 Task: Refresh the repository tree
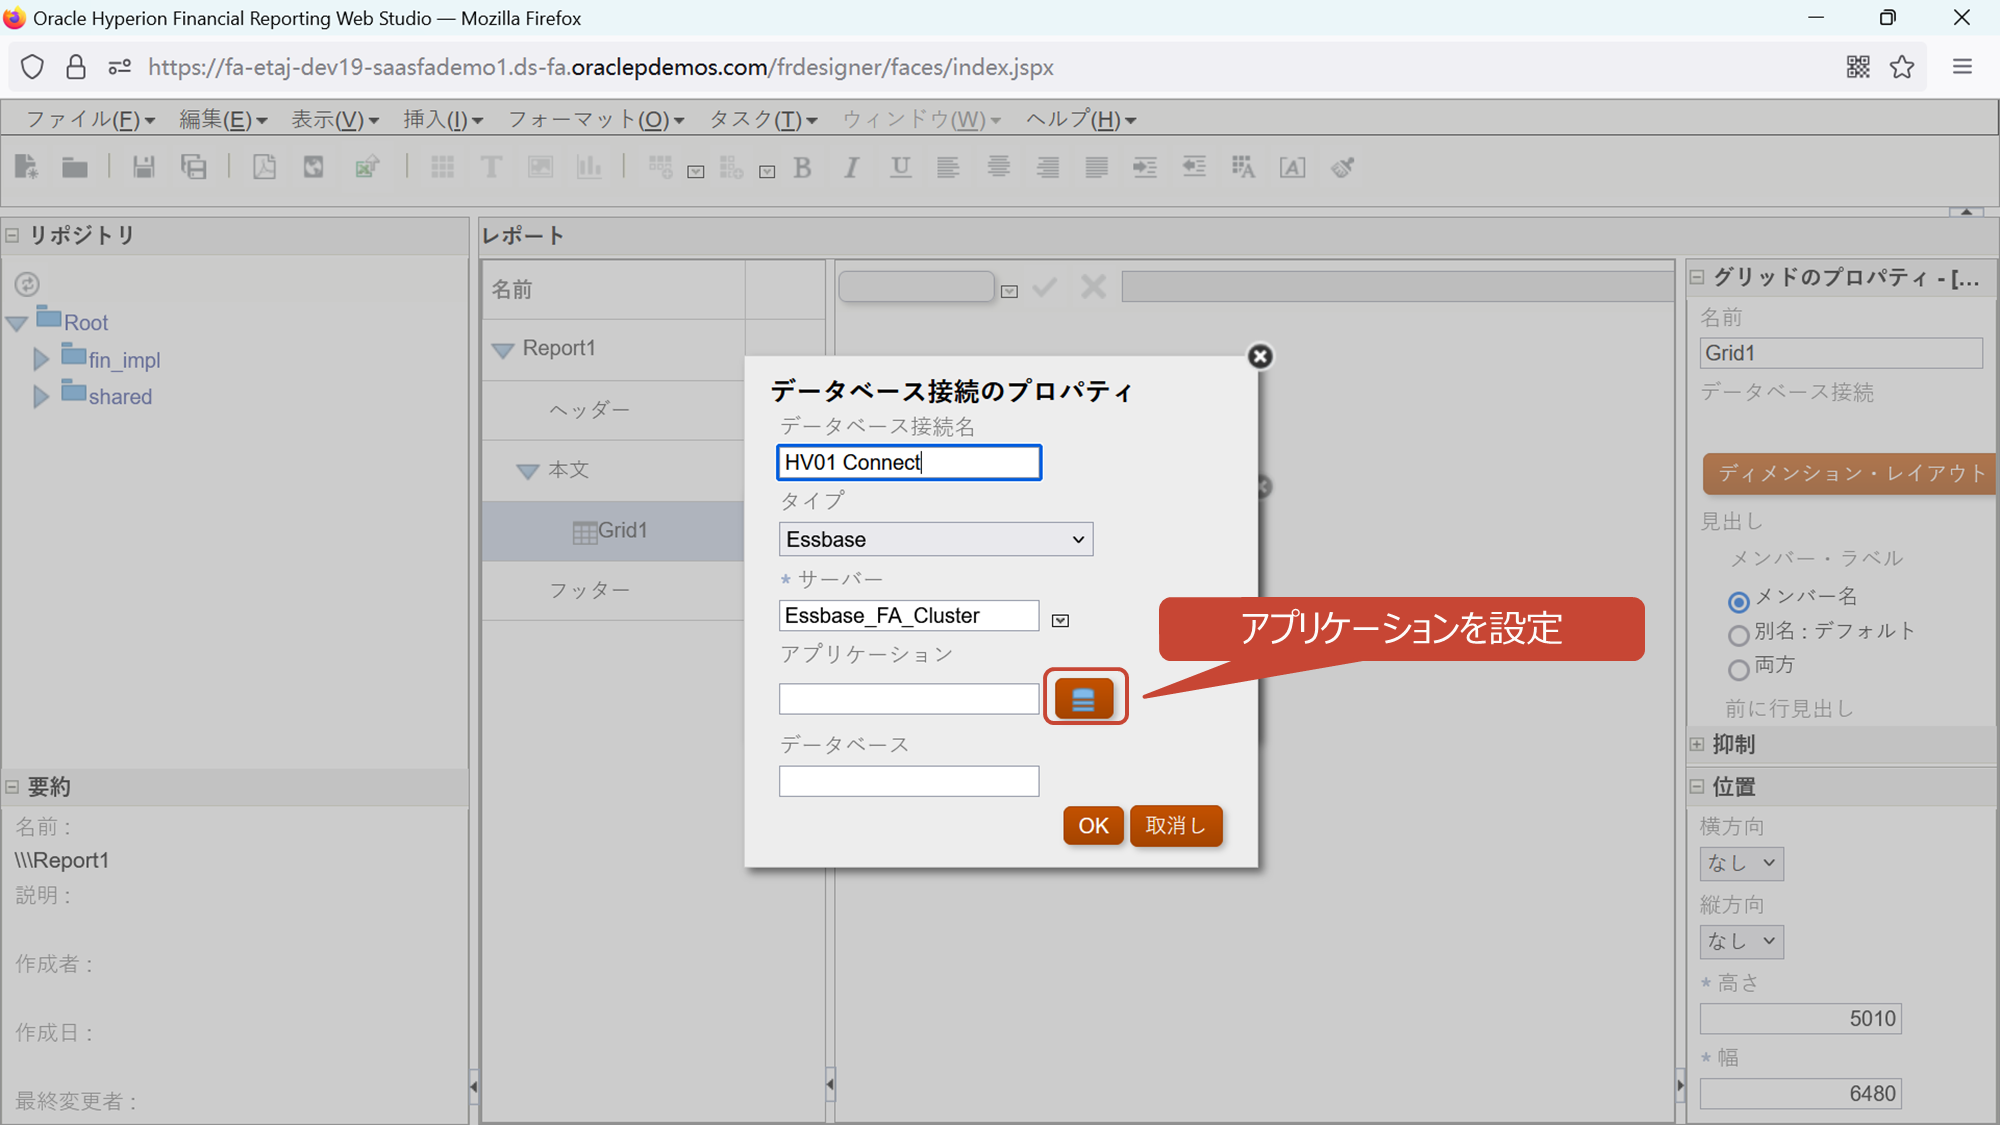click(27, 284)
